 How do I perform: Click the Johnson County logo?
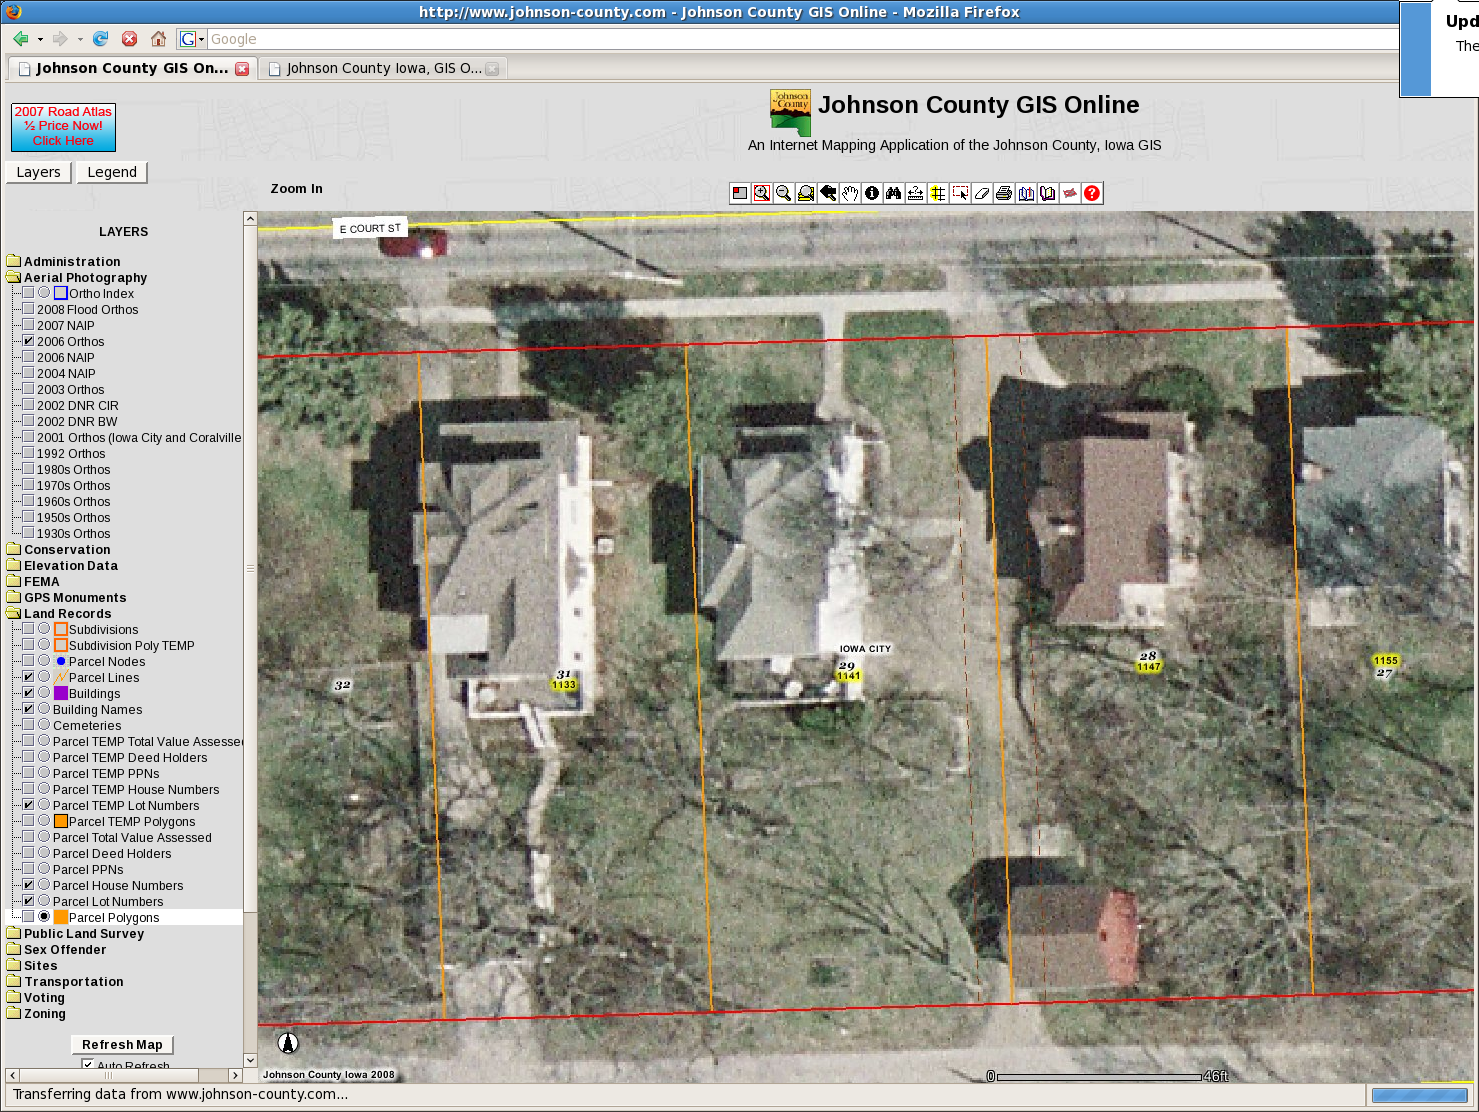[x=790, y=113]
